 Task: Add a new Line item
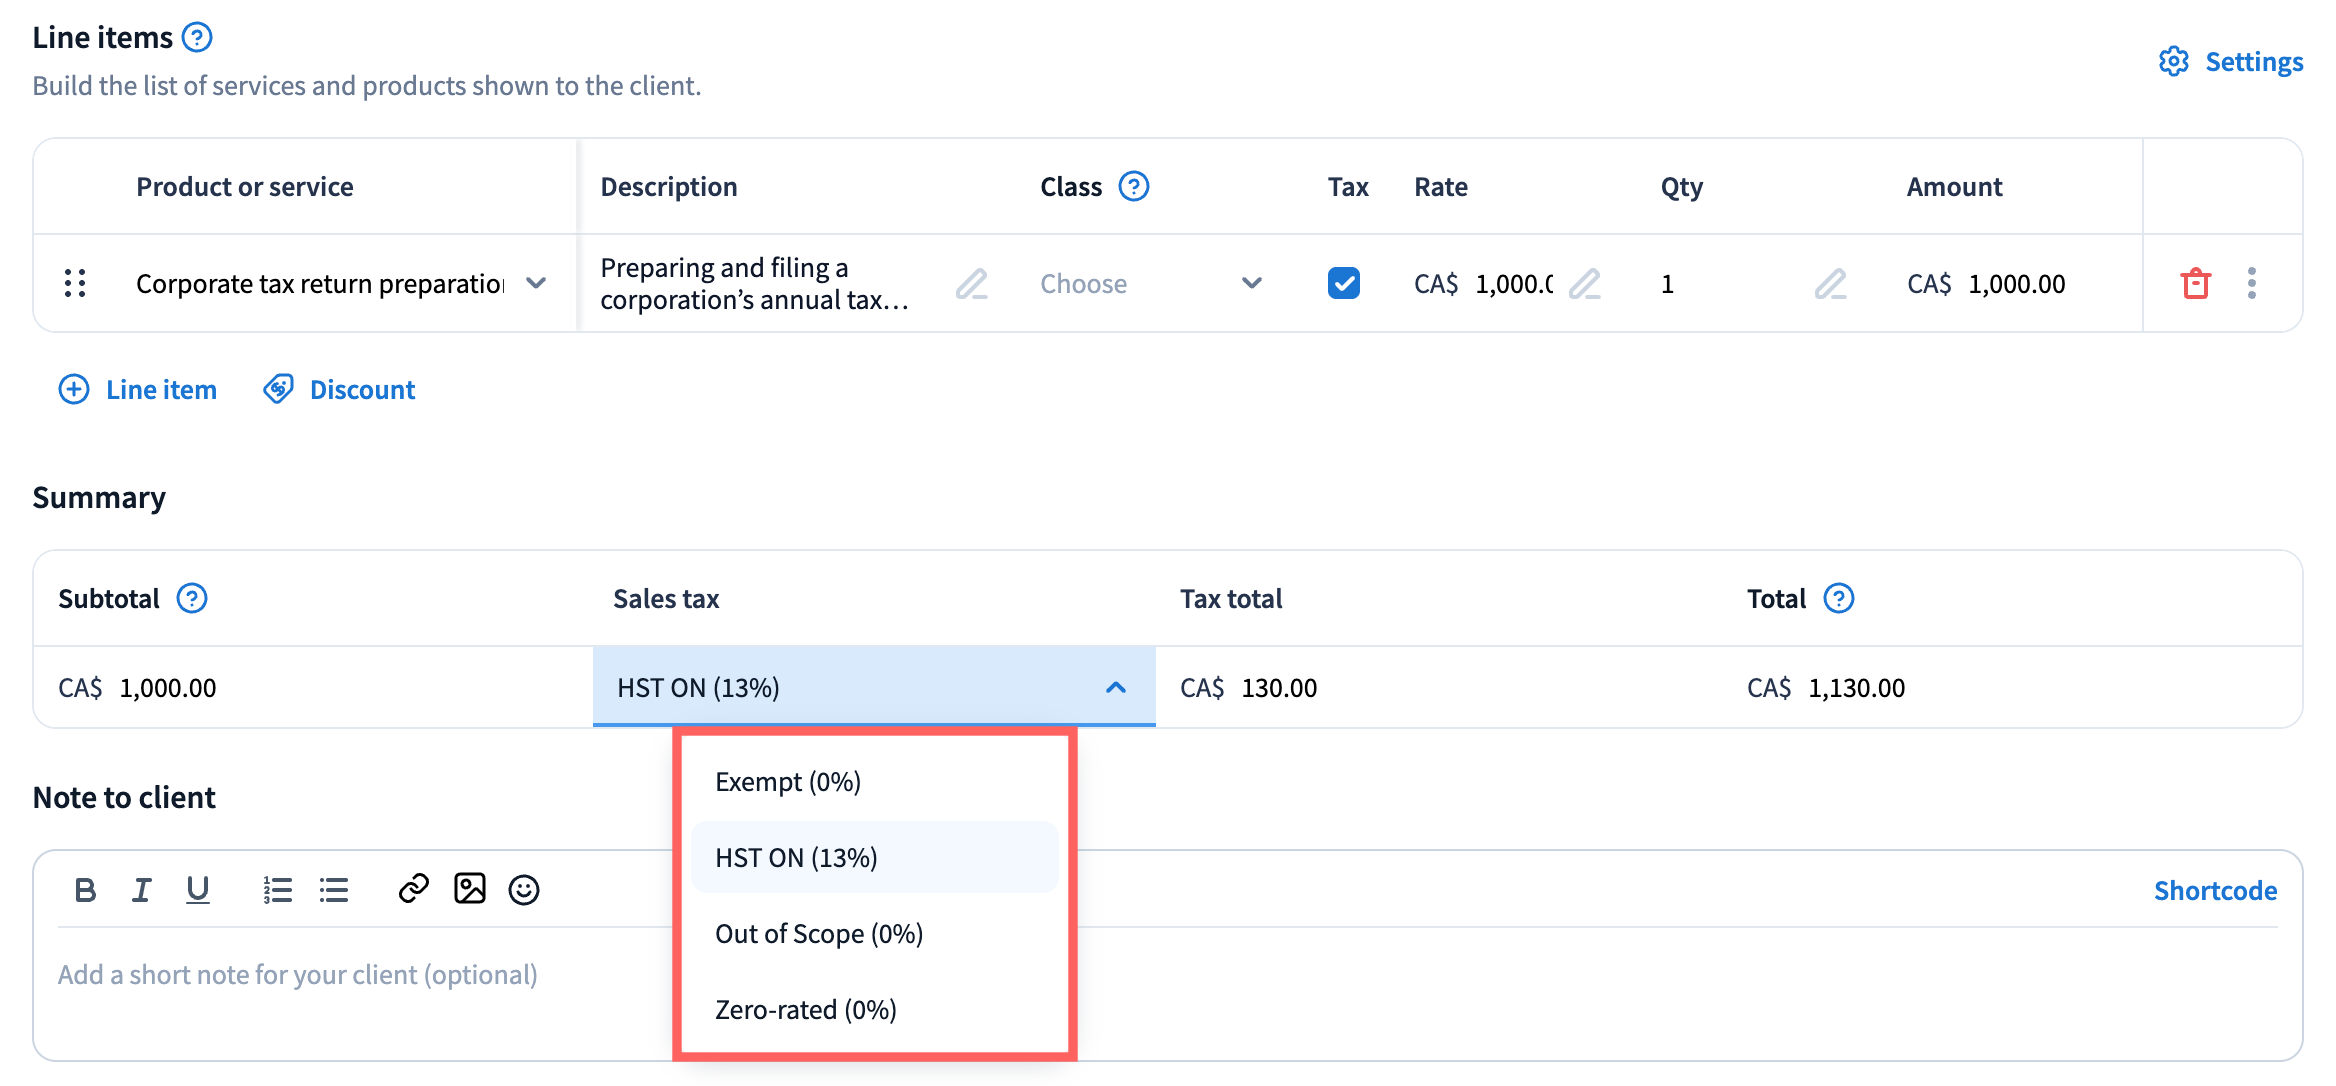[138, 390]
